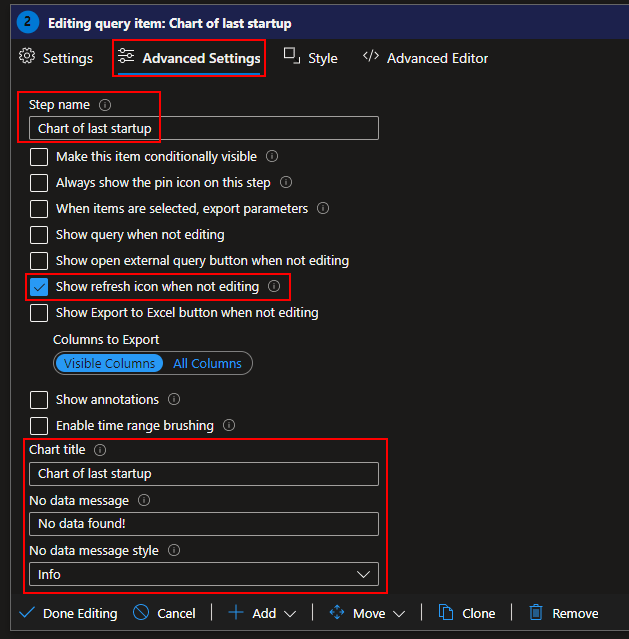Click info icon beside No data message
This screenshot has width=629, height=639.
pyautogui.click(x=144, y=500)
